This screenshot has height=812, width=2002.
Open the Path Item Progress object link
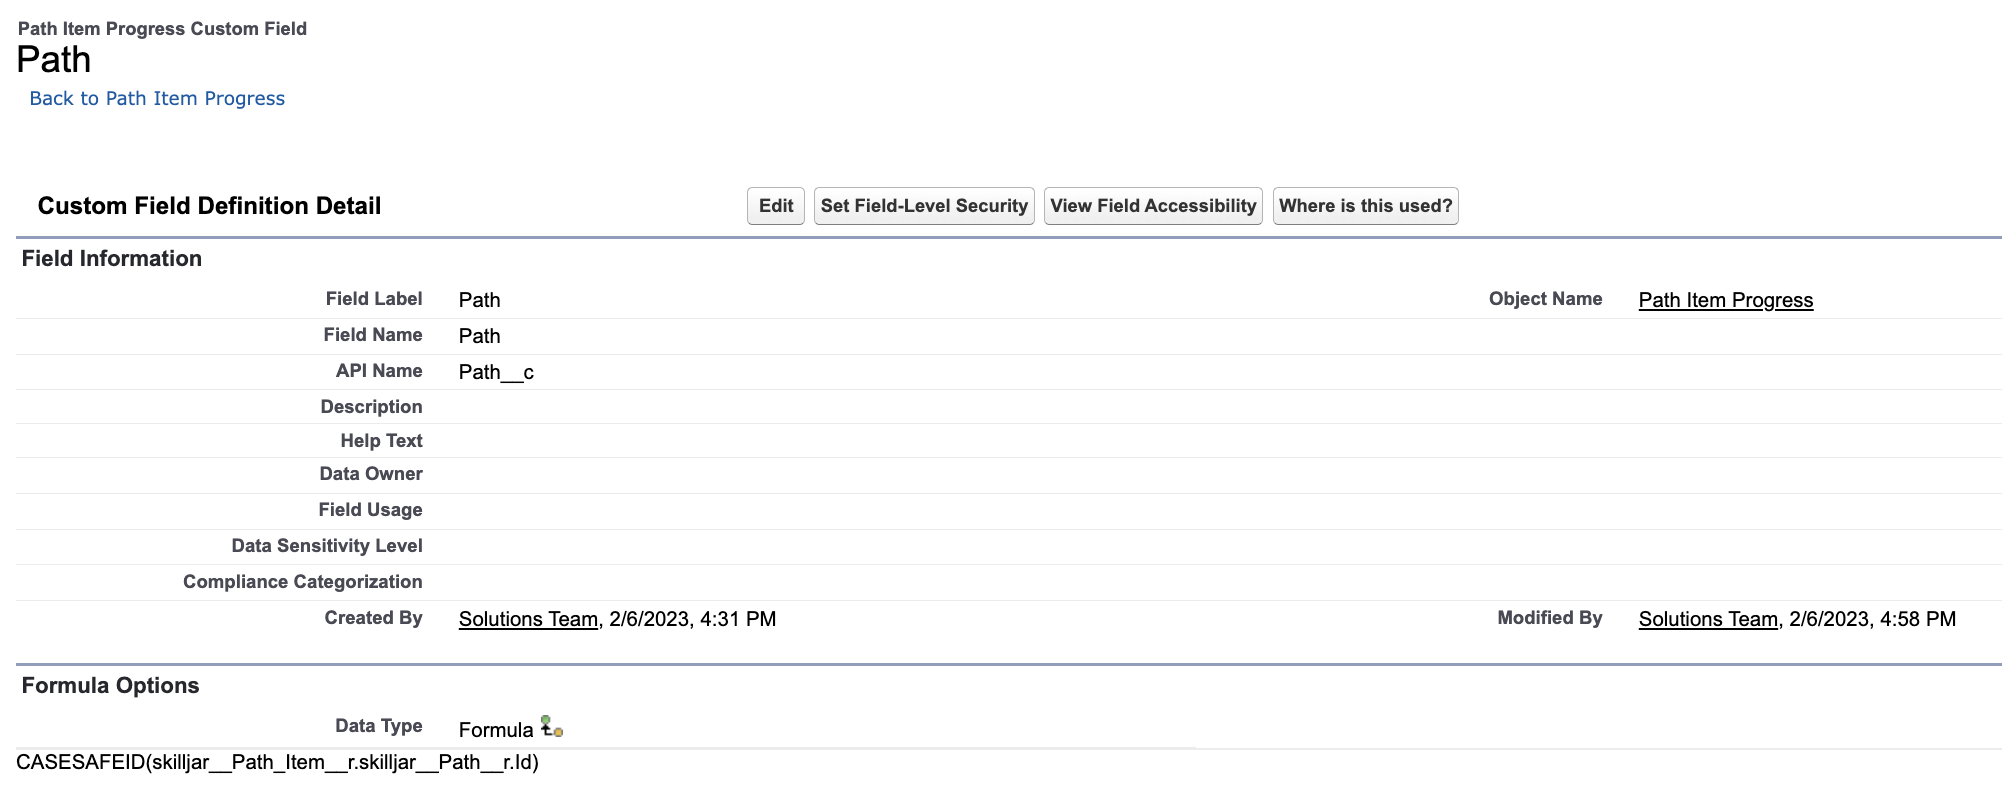[x=1725, y=300]
